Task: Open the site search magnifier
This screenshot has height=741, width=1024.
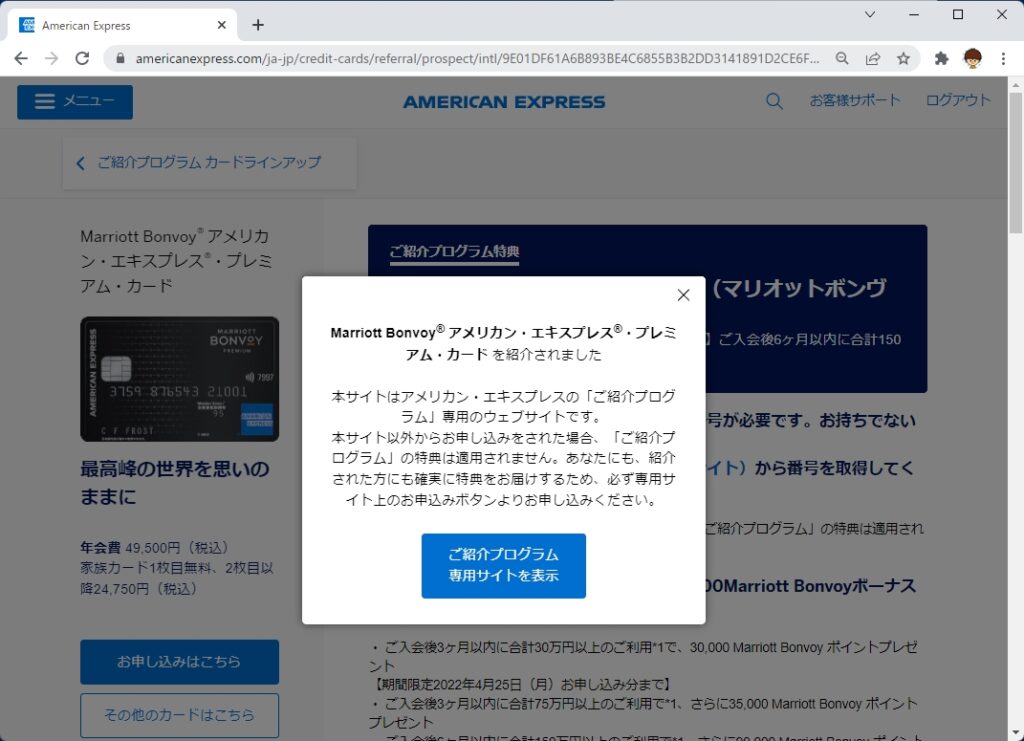Action: (774, 101)
